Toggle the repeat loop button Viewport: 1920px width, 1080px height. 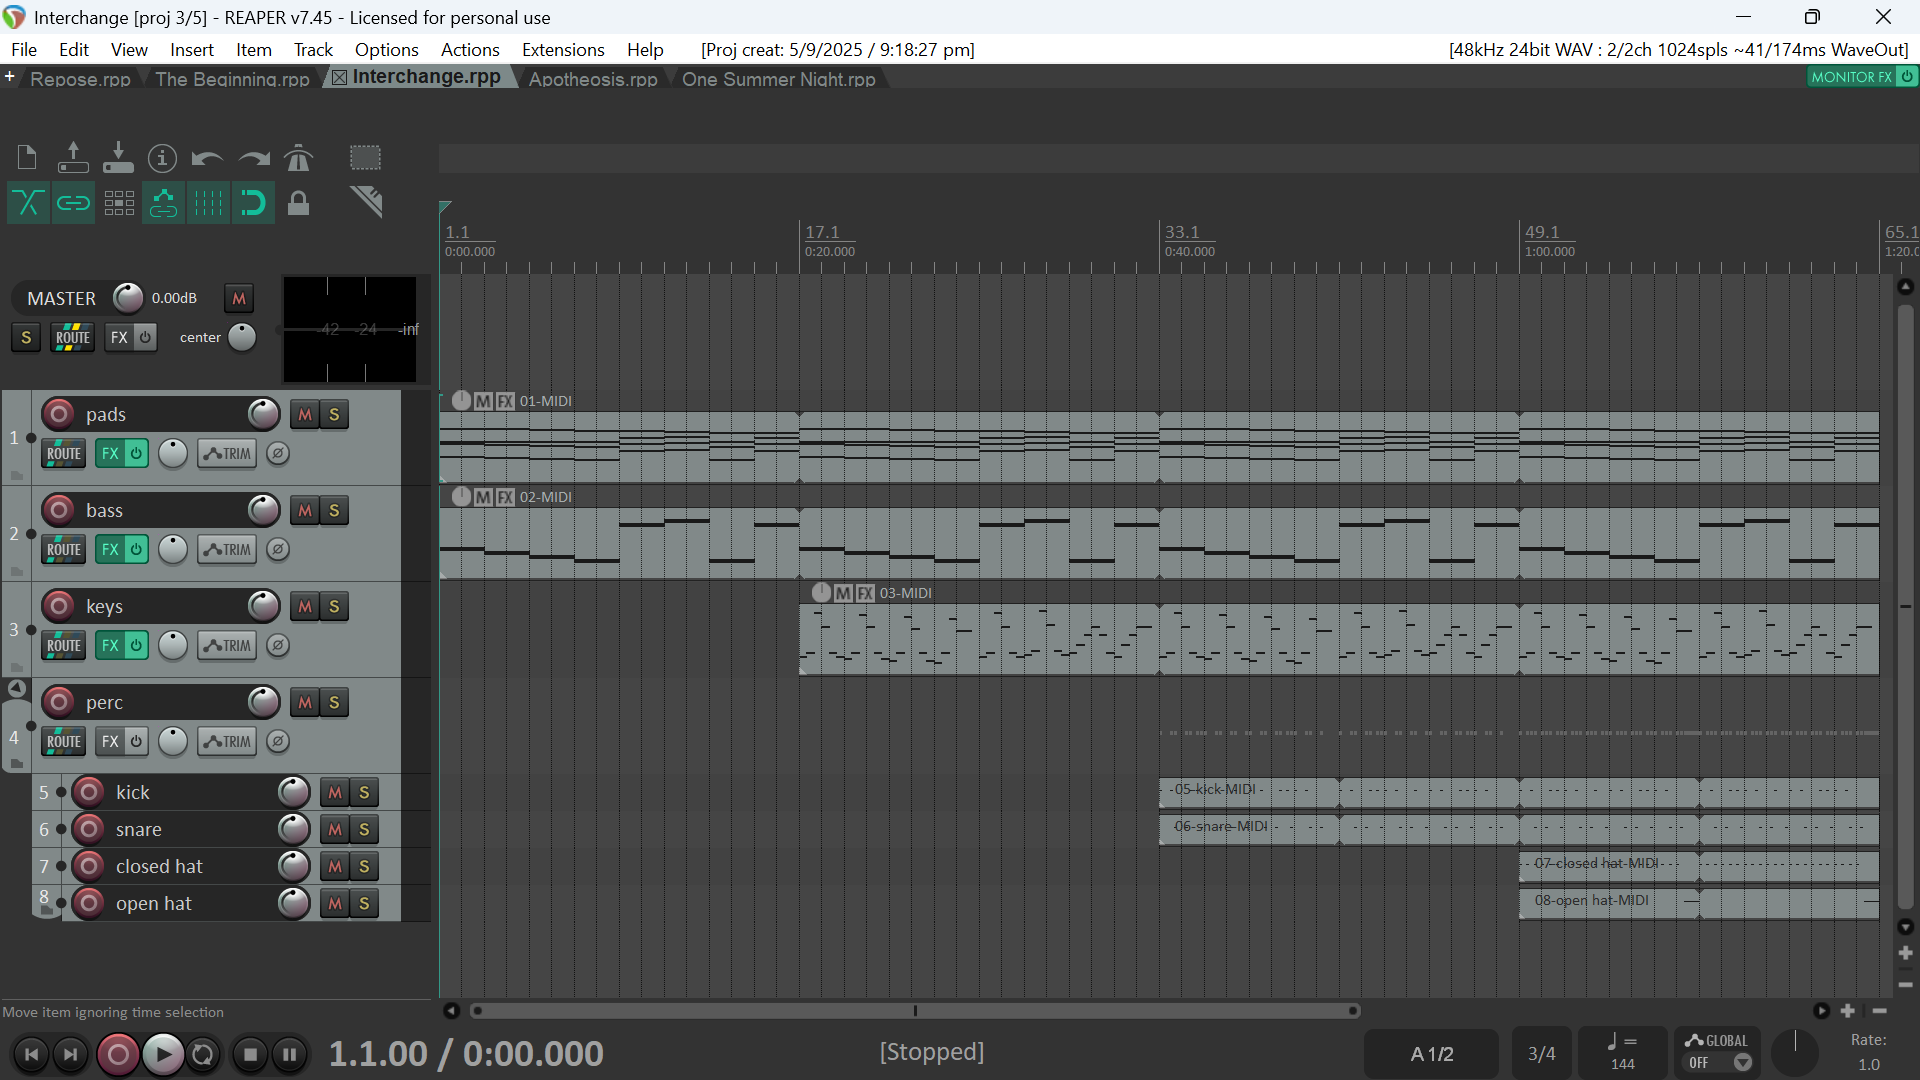203,1054
